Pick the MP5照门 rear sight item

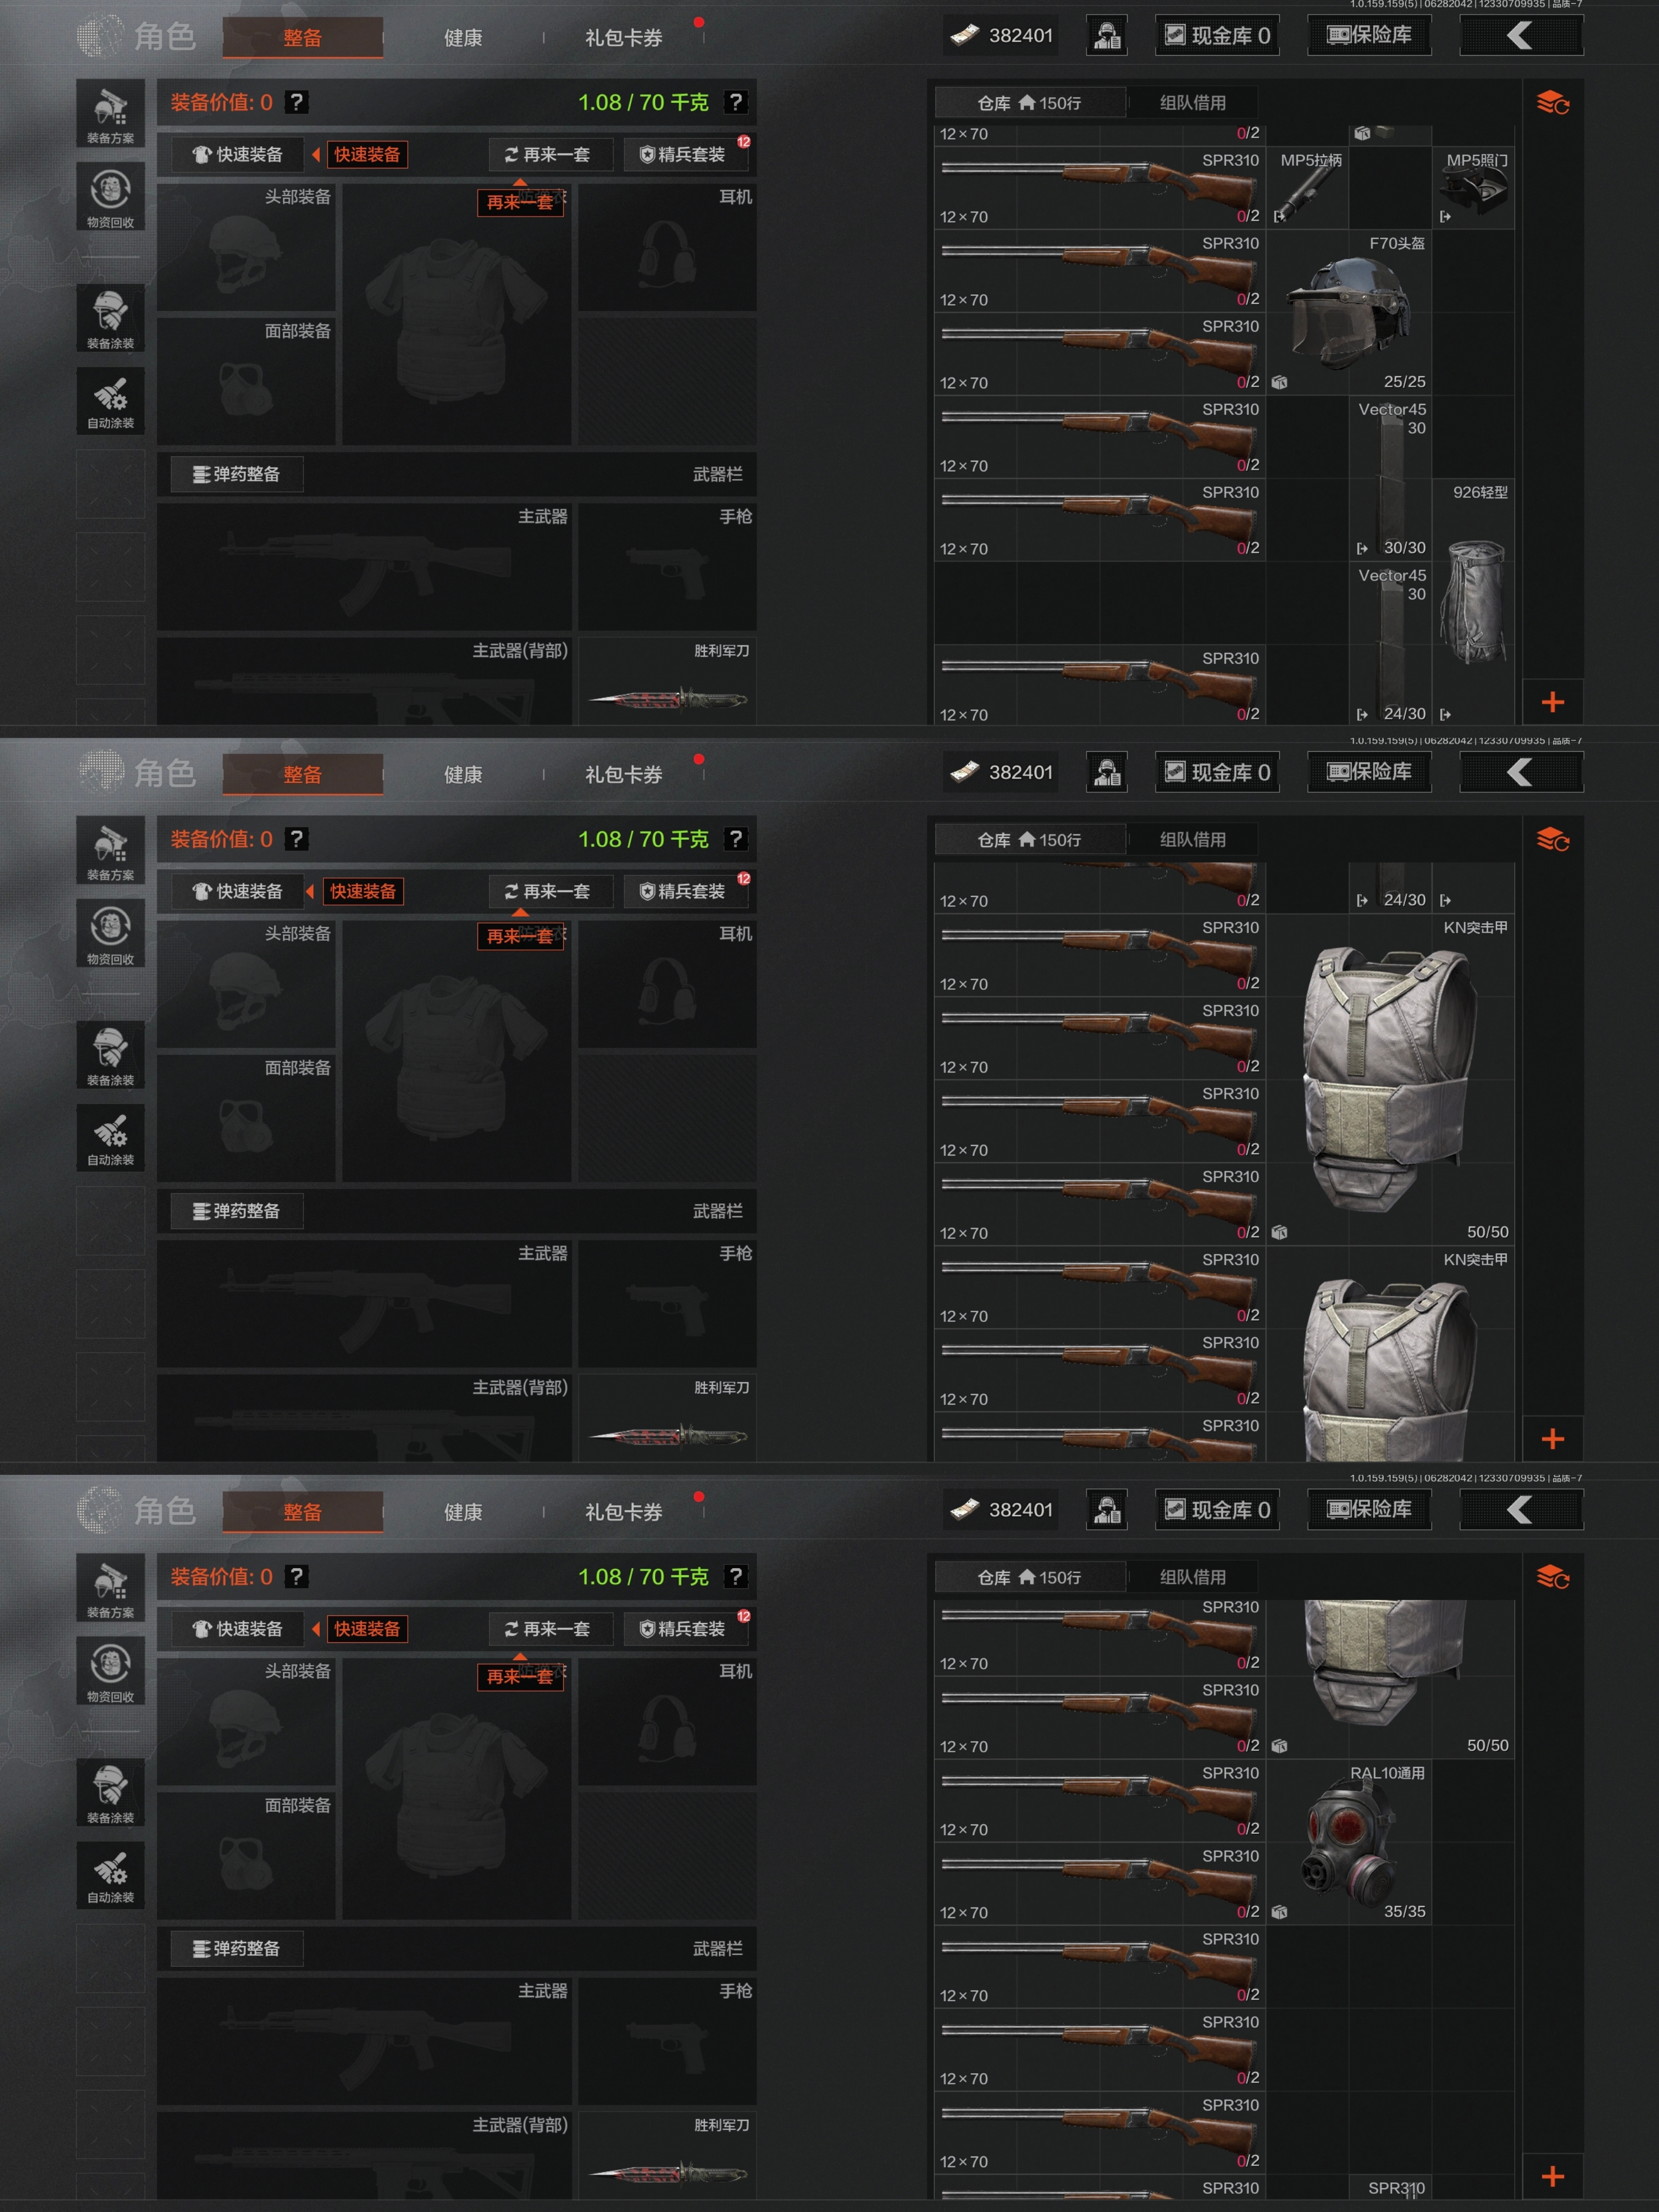(x=1473, y=188)
